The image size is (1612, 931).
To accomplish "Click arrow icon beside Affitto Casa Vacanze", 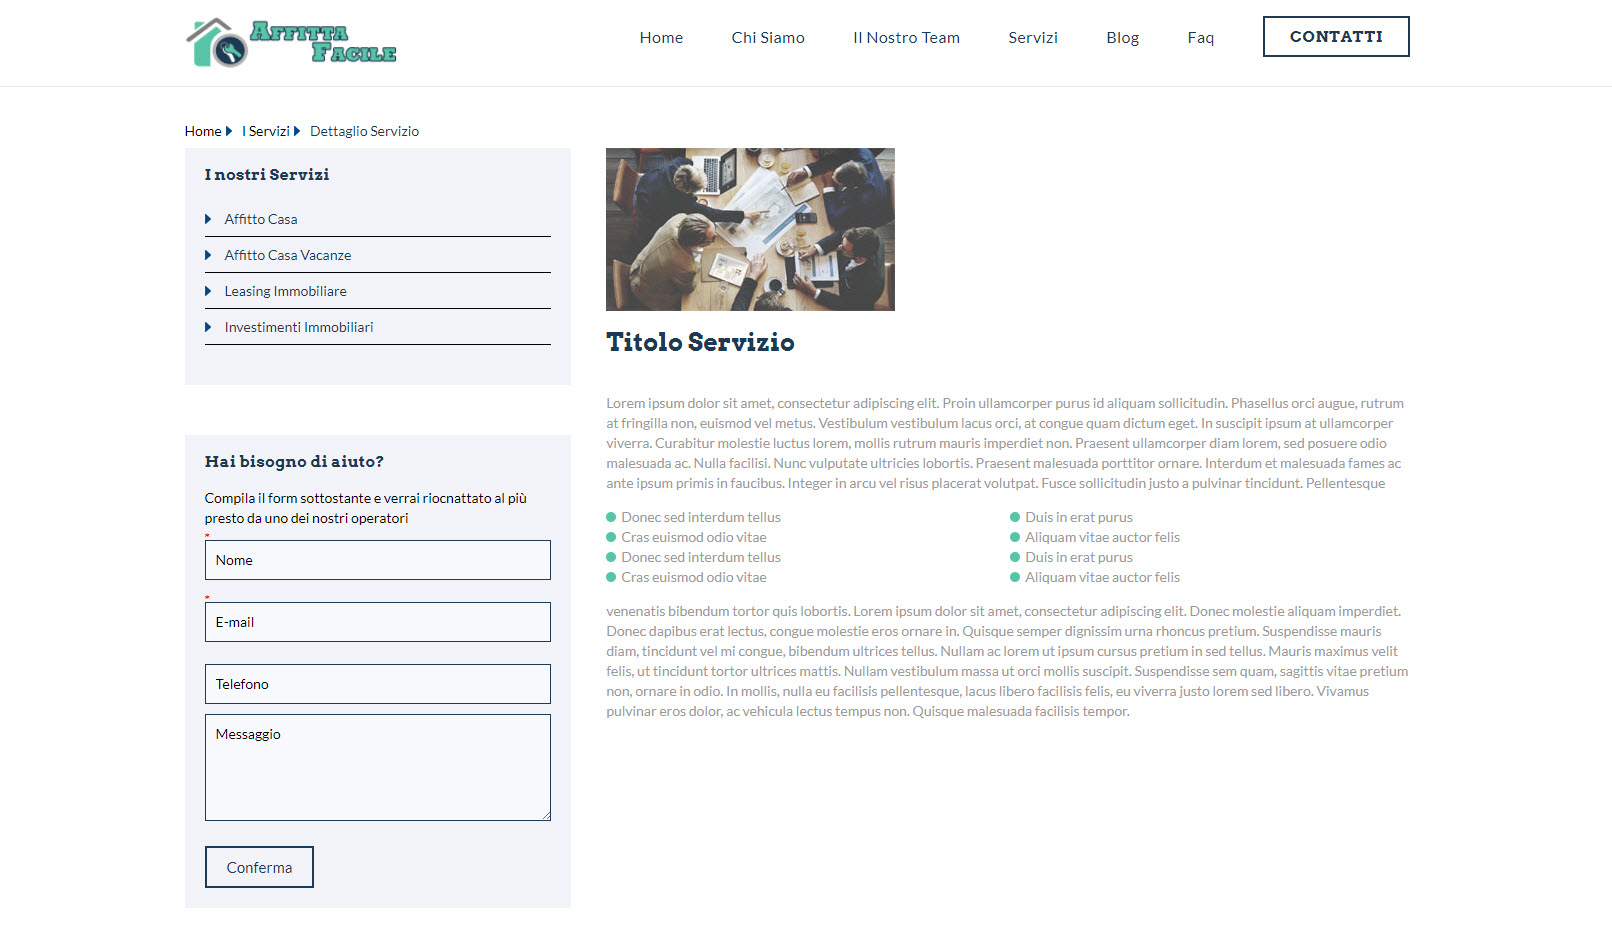I will point(208,255).
